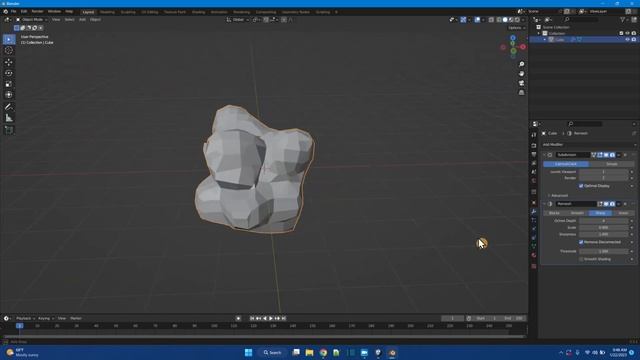Open the Keying dropdown in timeline
Viewport: 640px width, 360px height.
pyautogui.click(x=45, y=318)
